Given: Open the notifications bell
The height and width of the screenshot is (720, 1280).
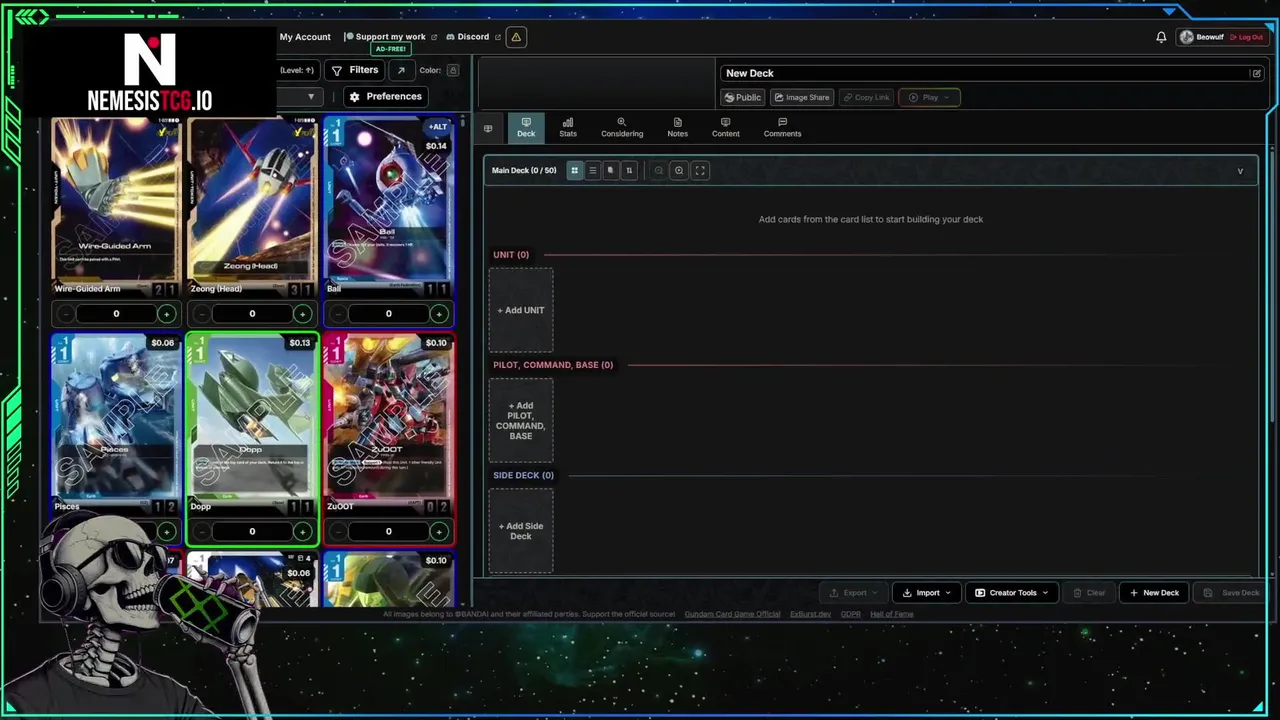Looking at the screenshot, I should tap(1161, 37).
